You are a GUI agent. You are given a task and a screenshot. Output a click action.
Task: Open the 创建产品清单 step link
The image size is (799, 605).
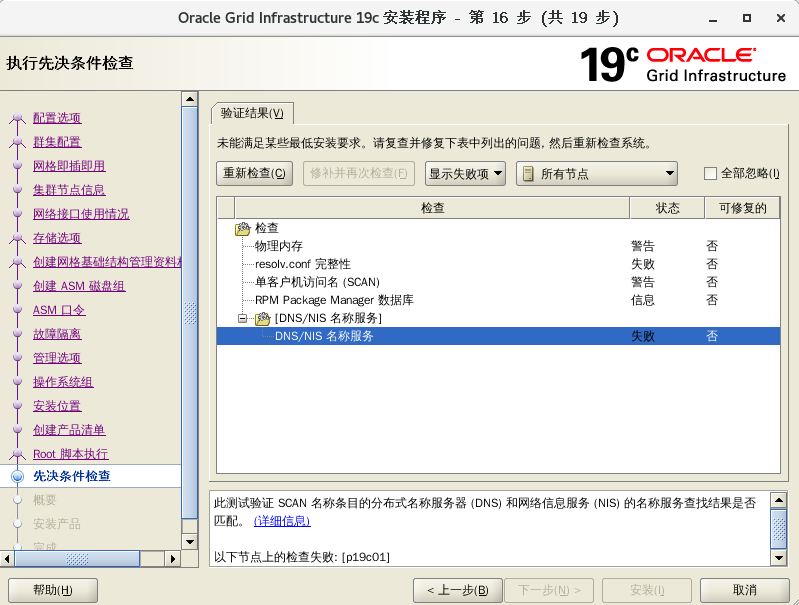click(69, 430)
